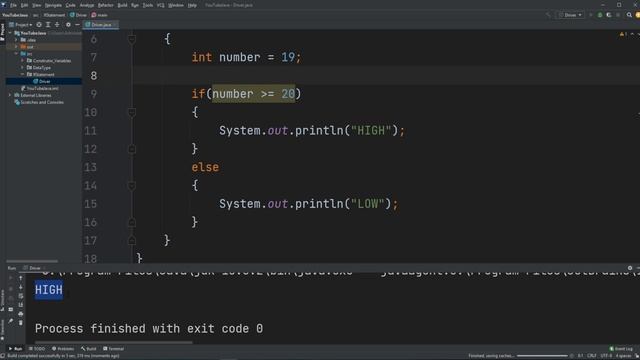Expand External Libraries node
The height and width of the screenshot is (360, 640).
pyautogui.click(x=10, y=96)
